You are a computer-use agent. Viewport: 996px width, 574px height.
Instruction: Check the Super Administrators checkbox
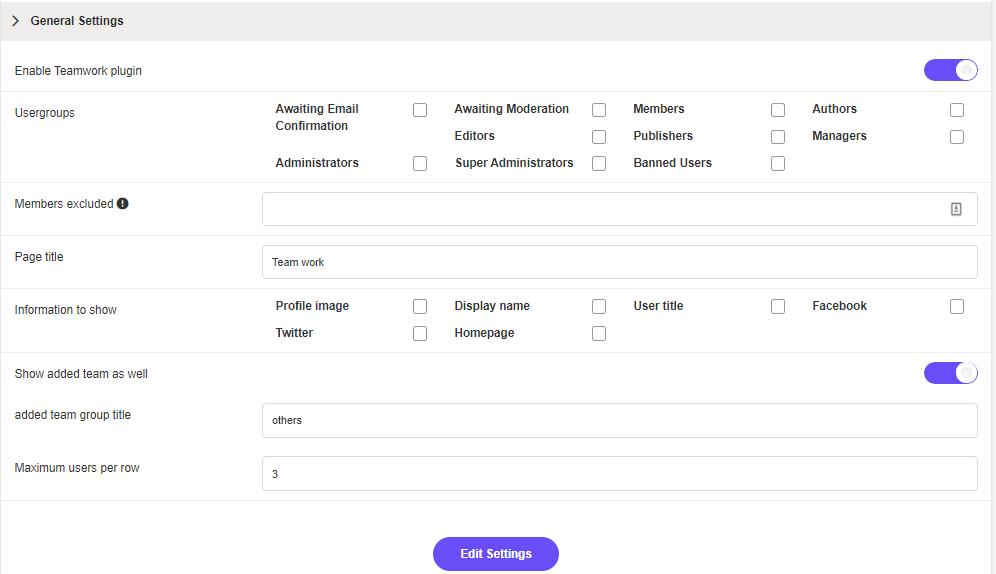(599, 164)
